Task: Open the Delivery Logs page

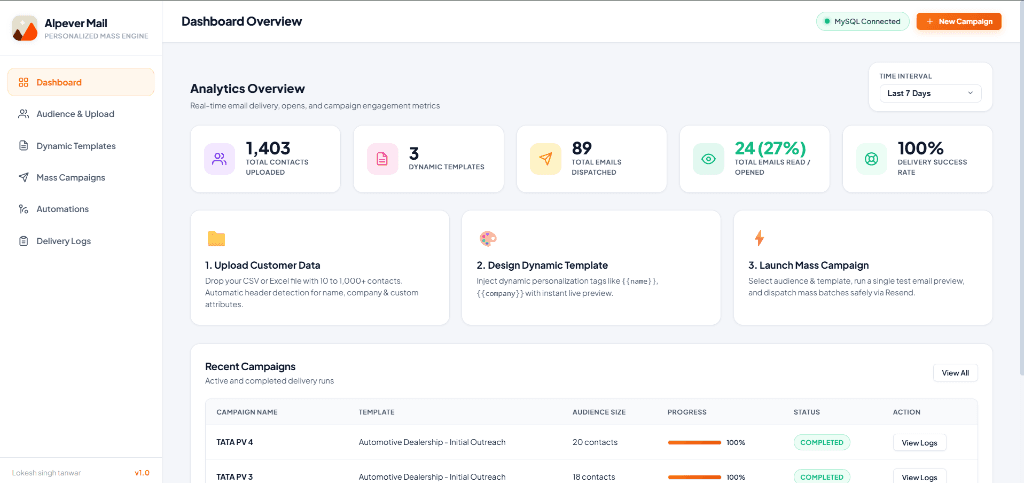Action: point(81,241)
